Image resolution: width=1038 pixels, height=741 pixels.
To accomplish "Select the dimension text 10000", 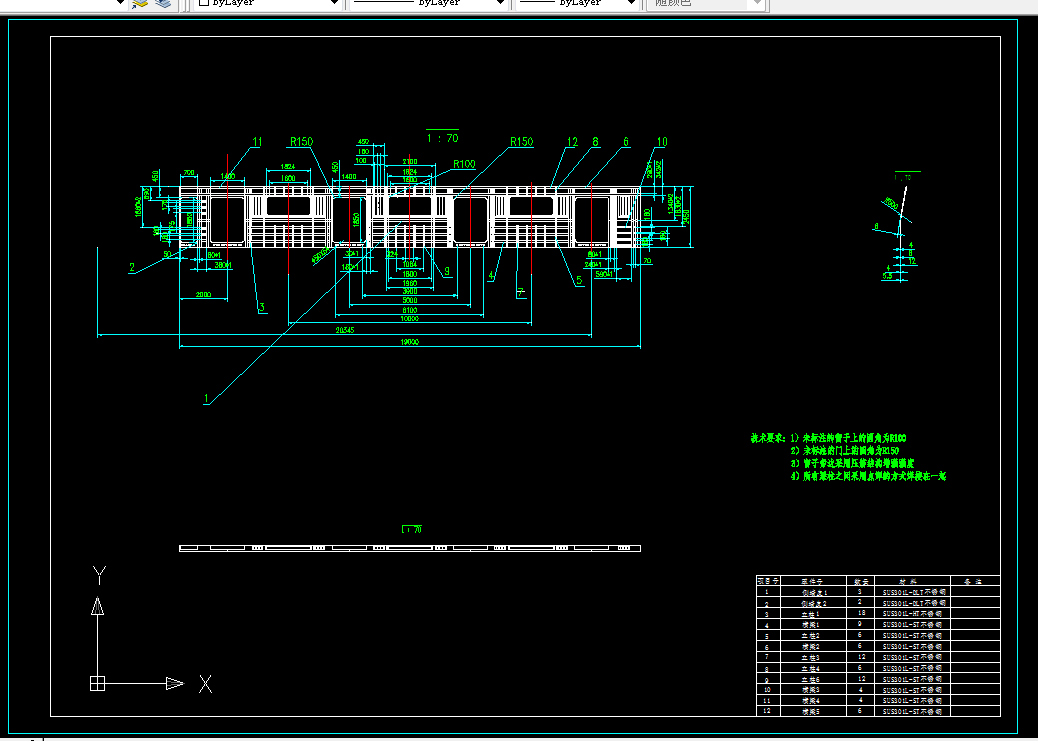I will pyautogui.click(x=410, y=319).
